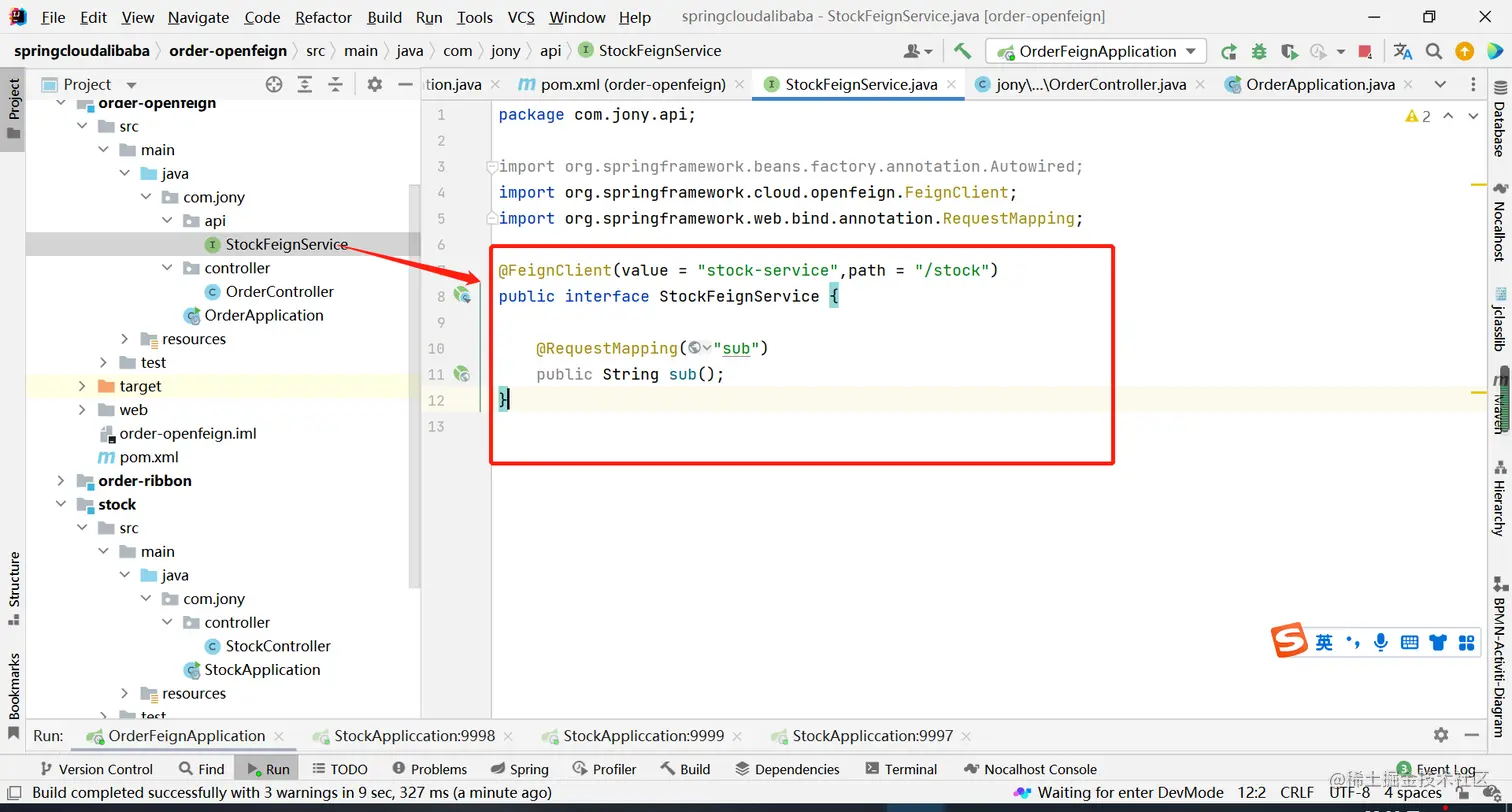The width and height of the screenshot is (1512, 812).
Task: Open the OrderFeignApplication run configuration dropdown
Action: click(1096, 51)
